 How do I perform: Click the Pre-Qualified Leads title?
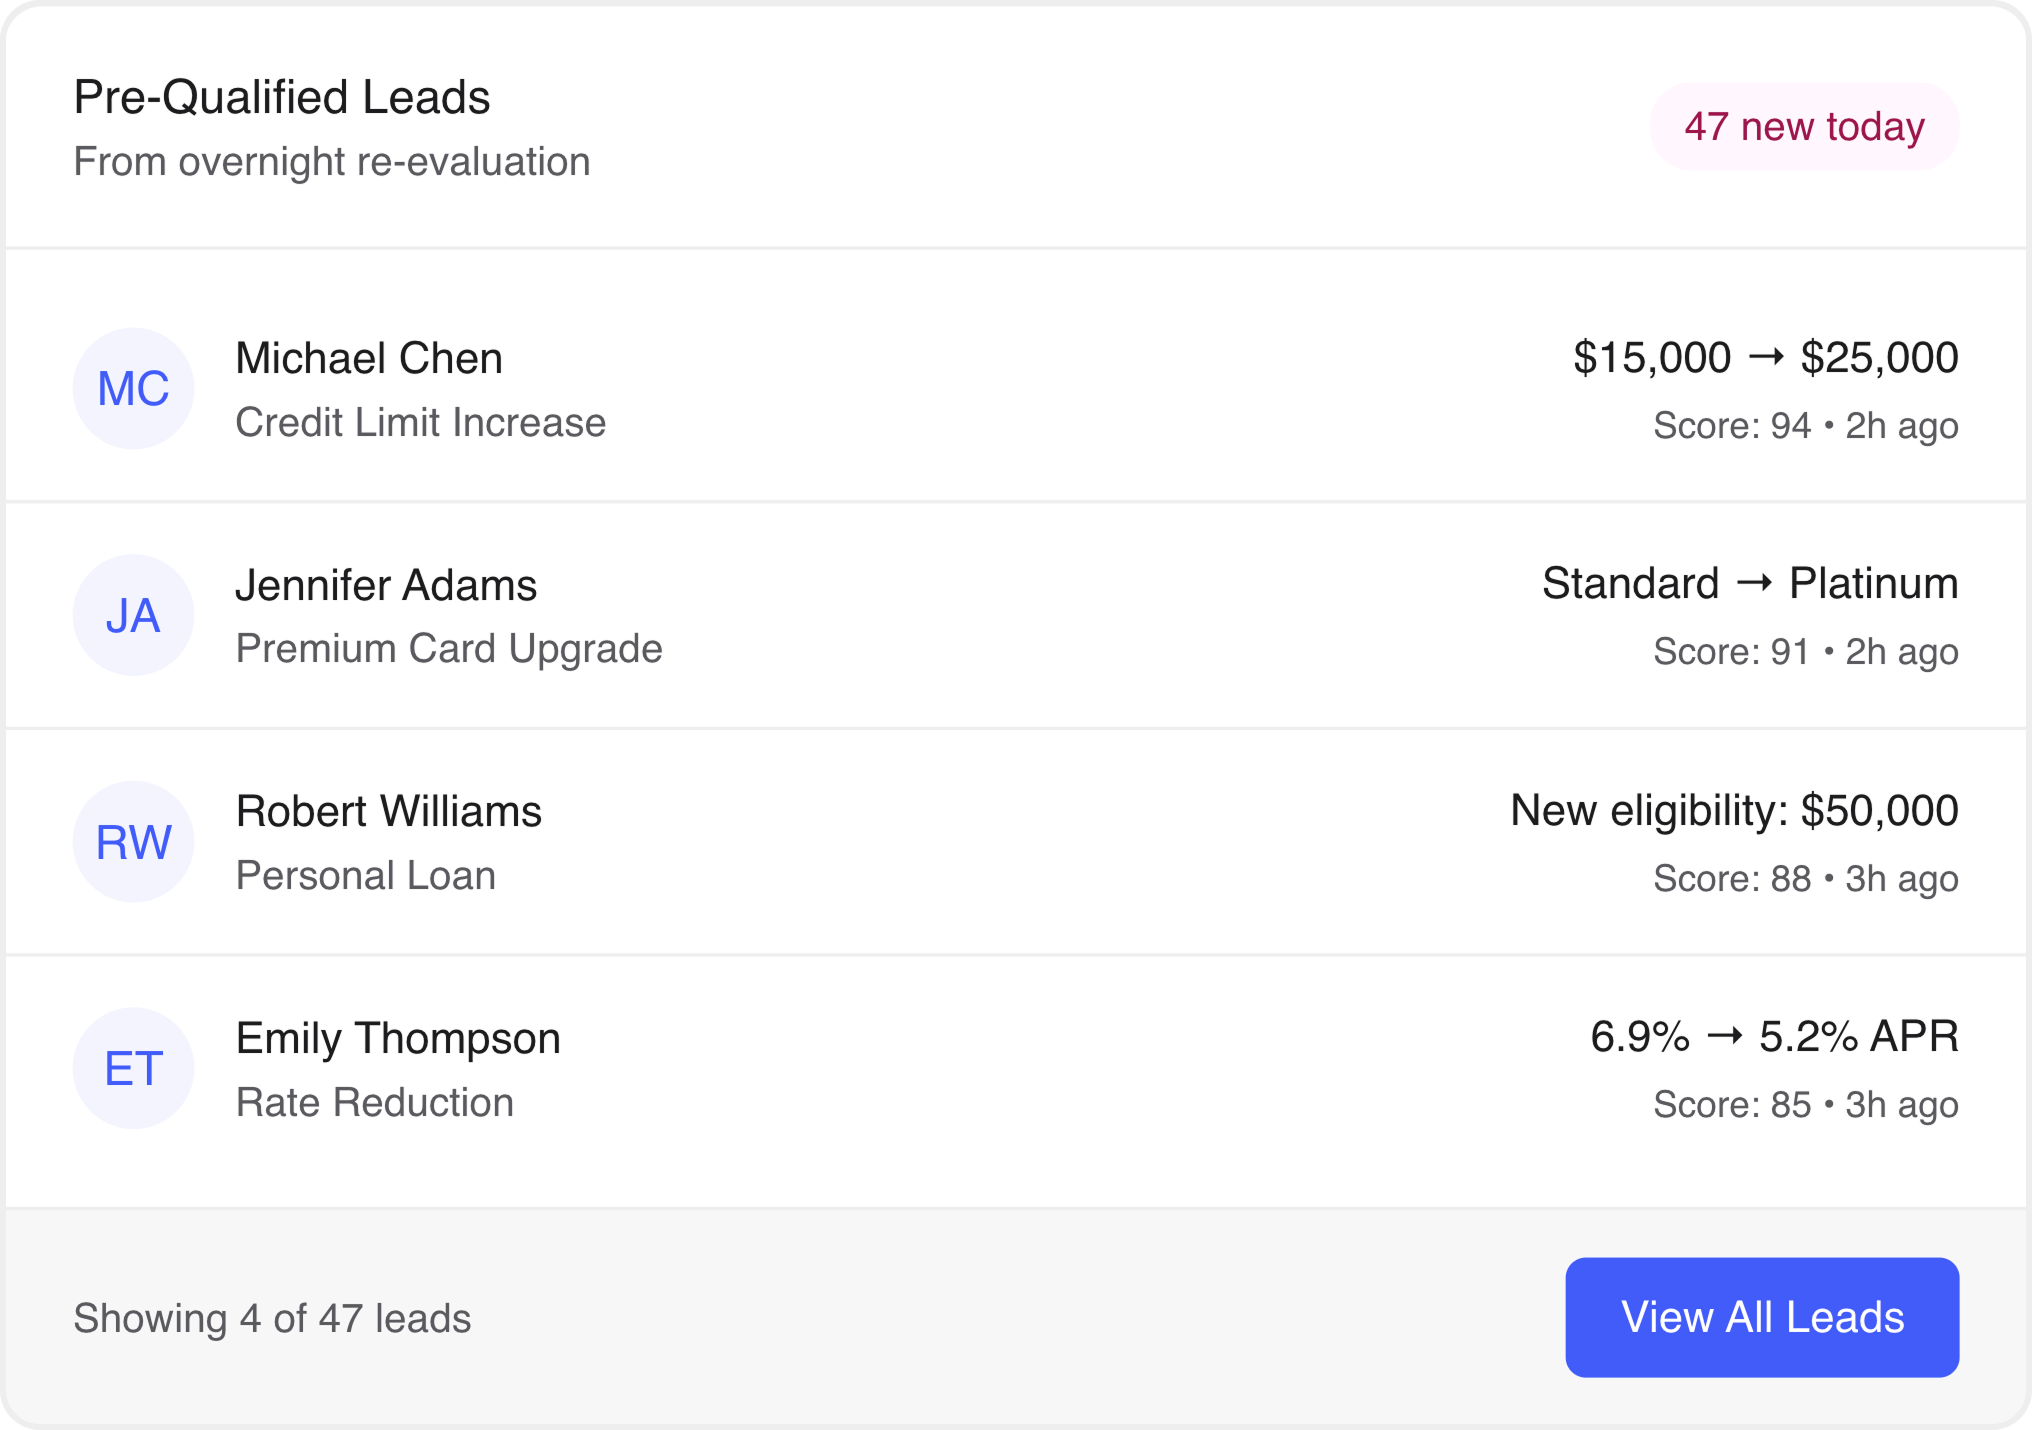(x=281, y=97)
